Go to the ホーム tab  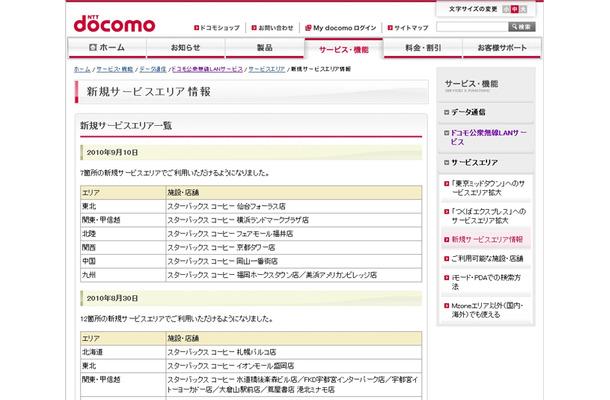[107, 48]
